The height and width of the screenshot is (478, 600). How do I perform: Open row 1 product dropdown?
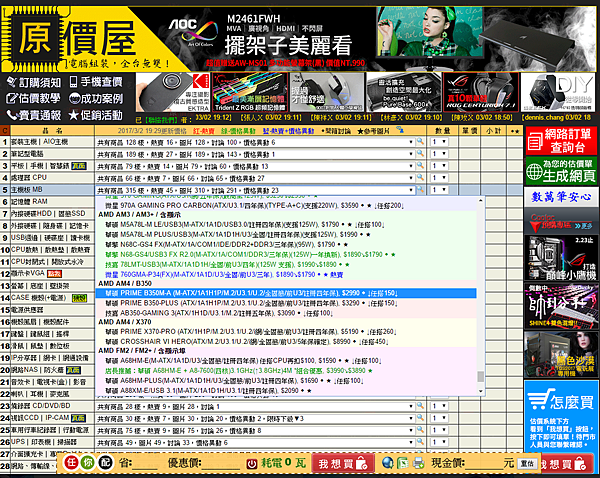(x=255, y=142)
